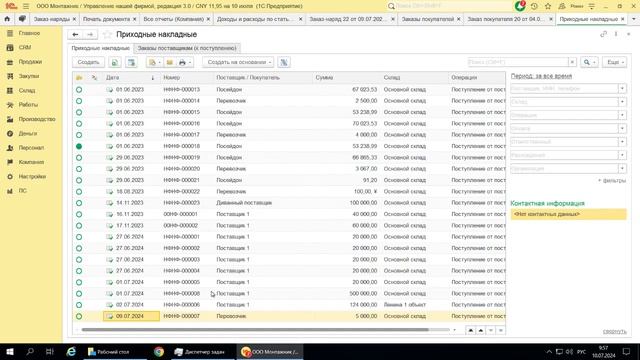This screenshot has height=360, width=640.
Task: Click the document structure toolbar icon
Action: pyautogui.click(x=131, y=62)
